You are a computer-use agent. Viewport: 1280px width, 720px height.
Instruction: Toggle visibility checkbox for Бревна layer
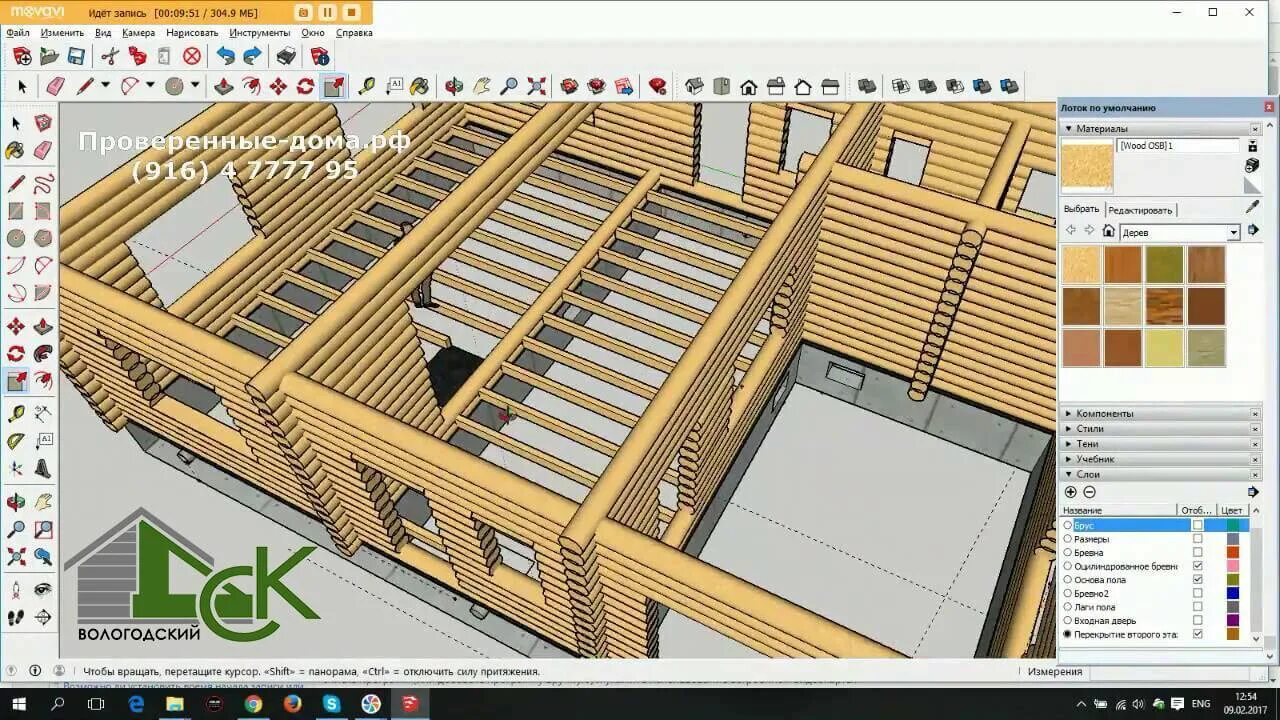point(1197,552)
